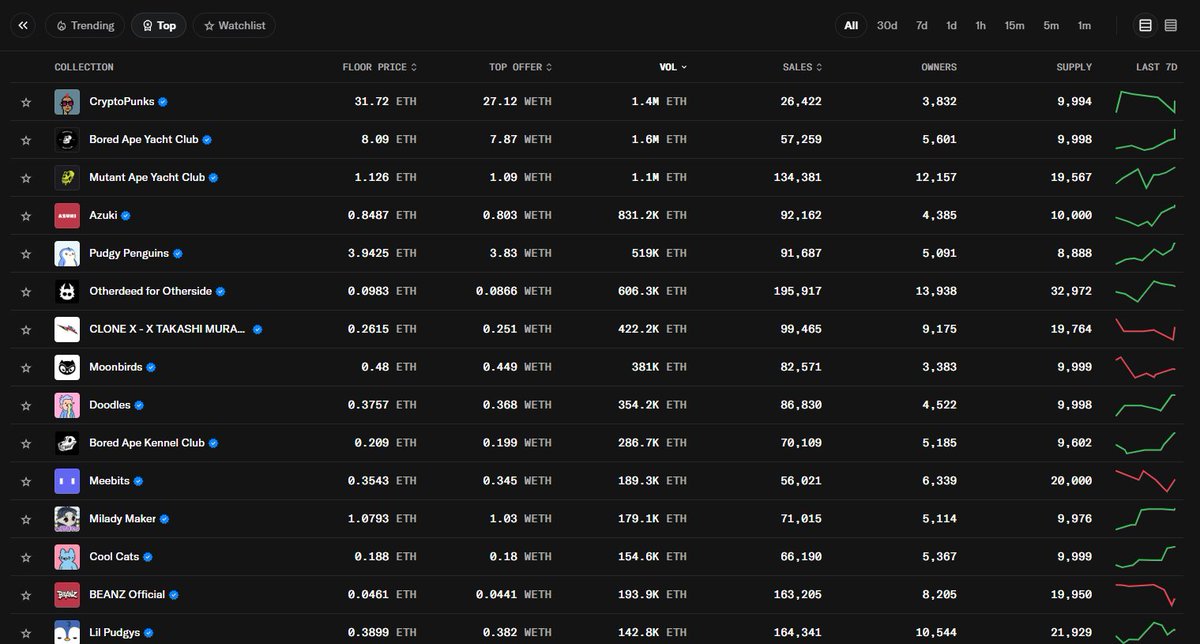Open the Cool Cats collection name
1200x644 pixels.
pos(115,557)
